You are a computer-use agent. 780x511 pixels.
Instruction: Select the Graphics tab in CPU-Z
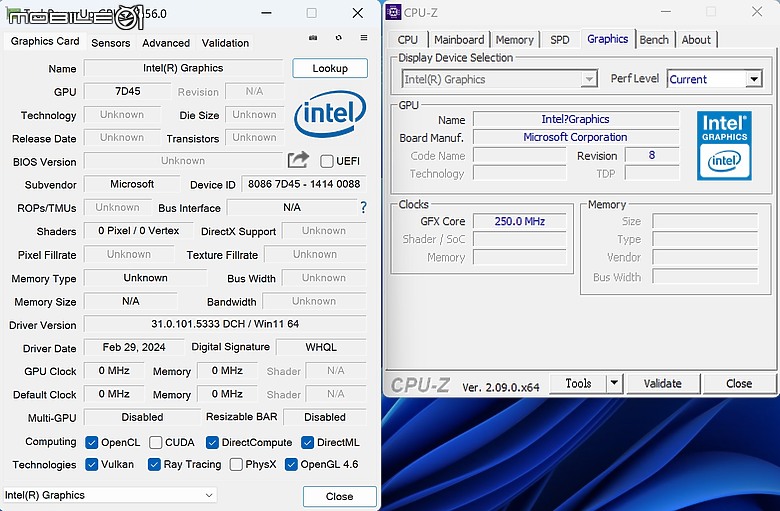pos(607,39)
